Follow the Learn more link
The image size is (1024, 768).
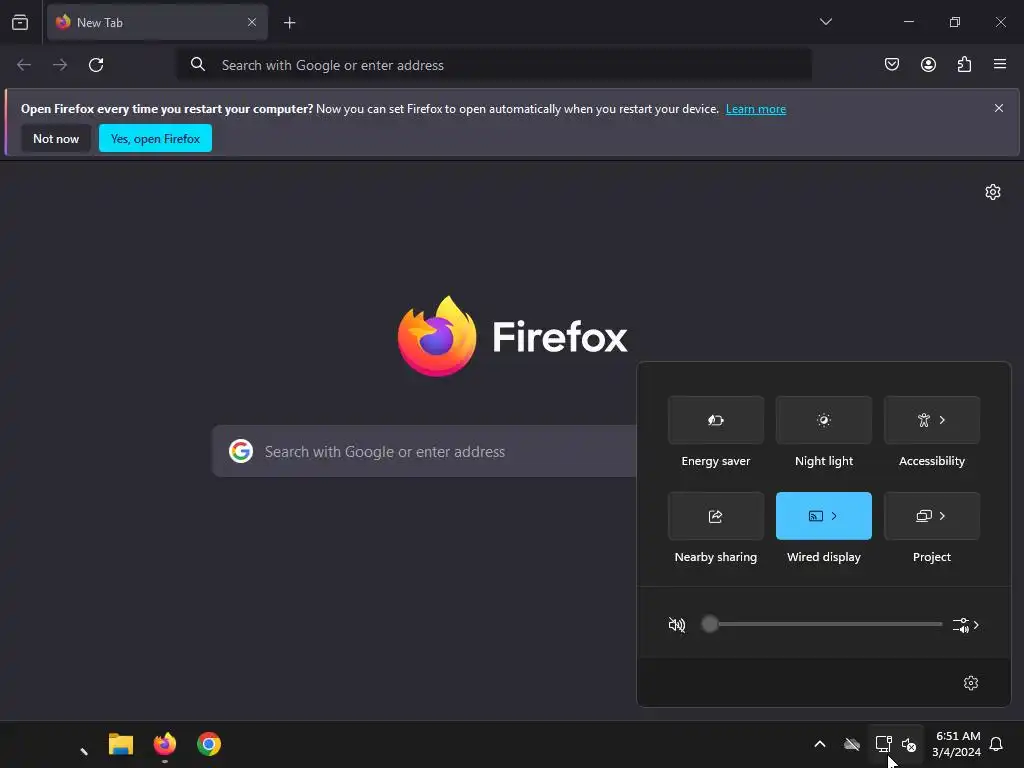(x=756, y=109)
